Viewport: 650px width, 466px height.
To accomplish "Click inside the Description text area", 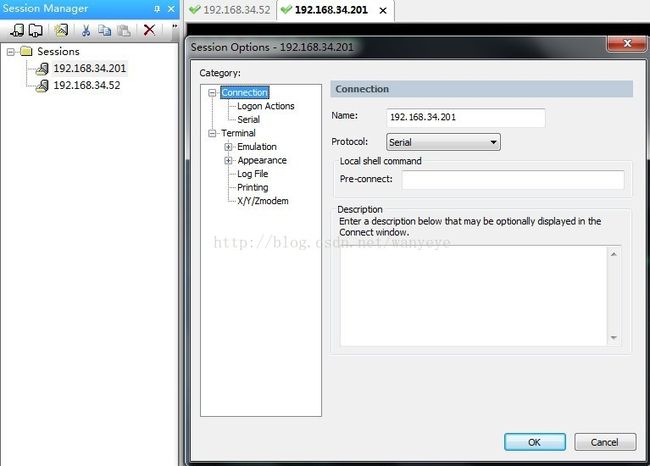I will click(x=473, y=296).
